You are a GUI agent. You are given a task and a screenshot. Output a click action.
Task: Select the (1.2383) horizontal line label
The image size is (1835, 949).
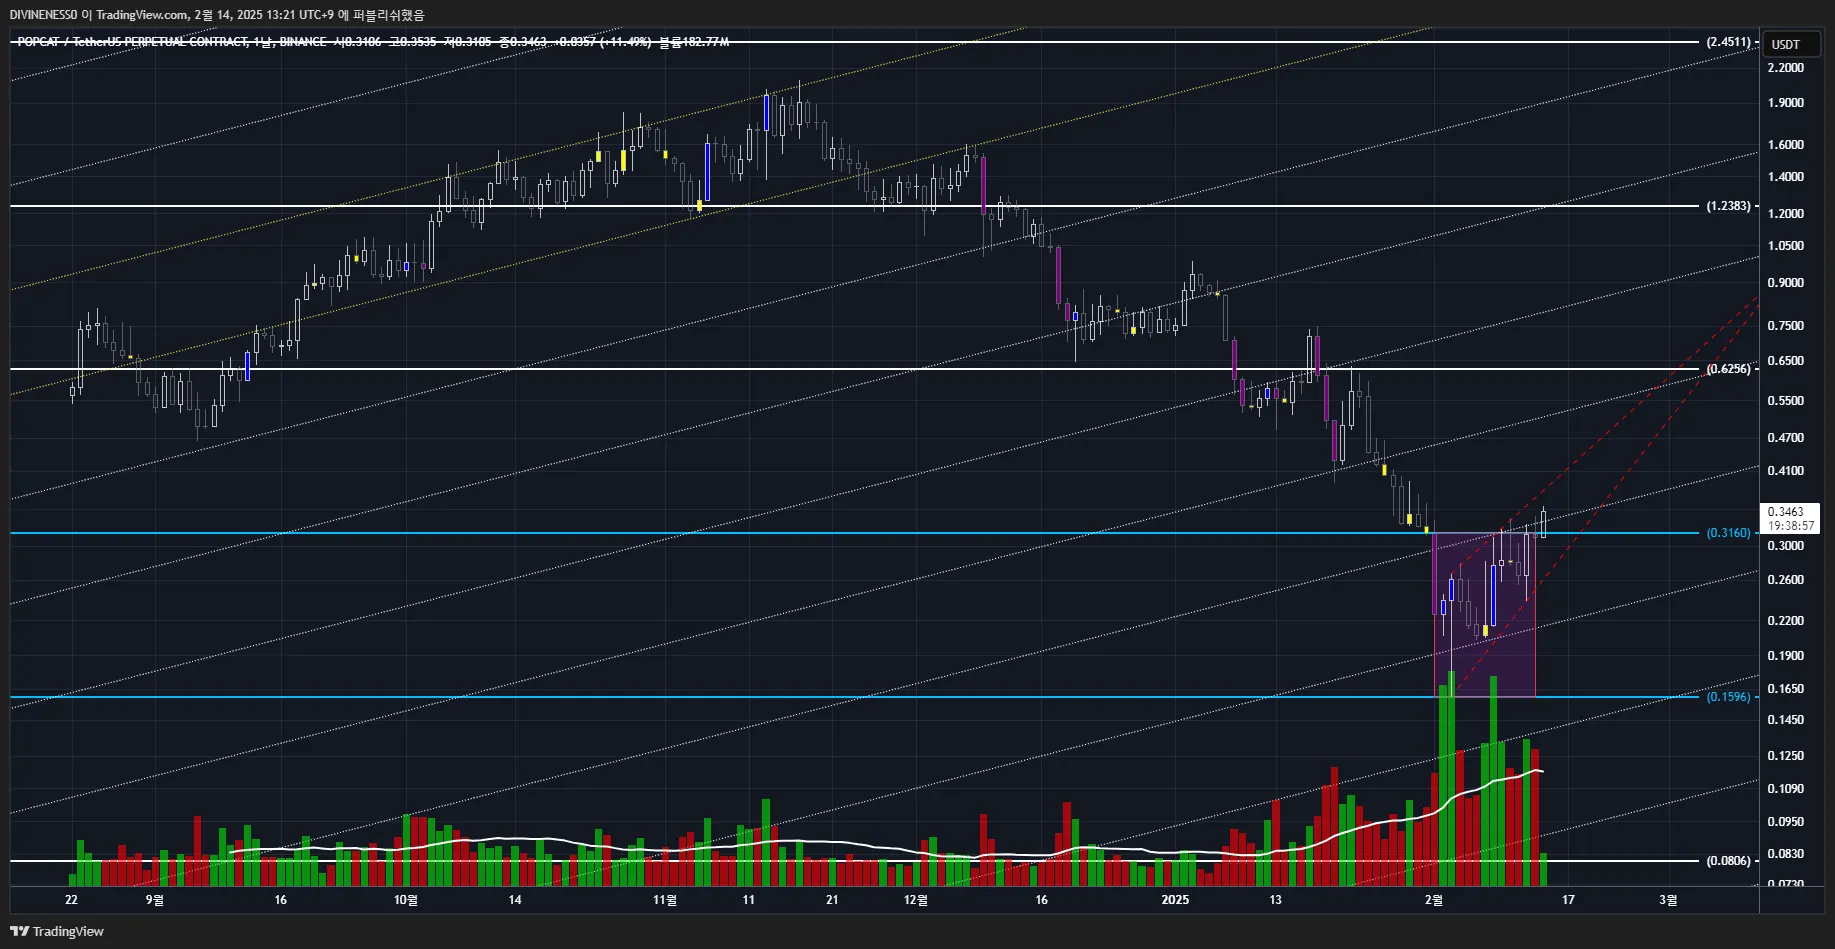(x=1728, y=206)
